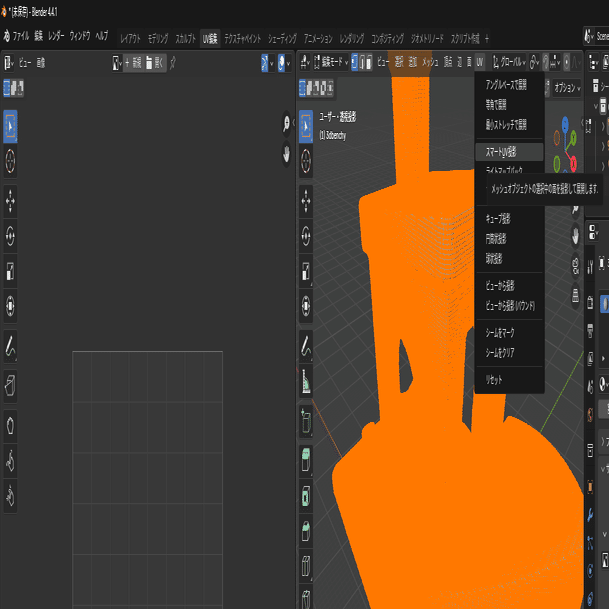Image resolution: width=609 pixels, height=609 pixels.
Task: Choose シームをマーク from the UV menu
Action: coord(509,332)
